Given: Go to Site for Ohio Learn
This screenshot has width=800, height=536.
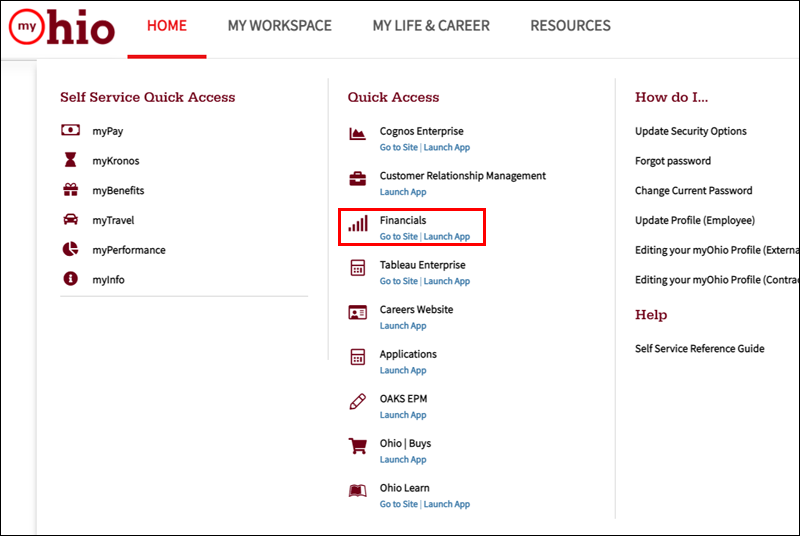Looking at the screenshot, I should tap(398, 504).
